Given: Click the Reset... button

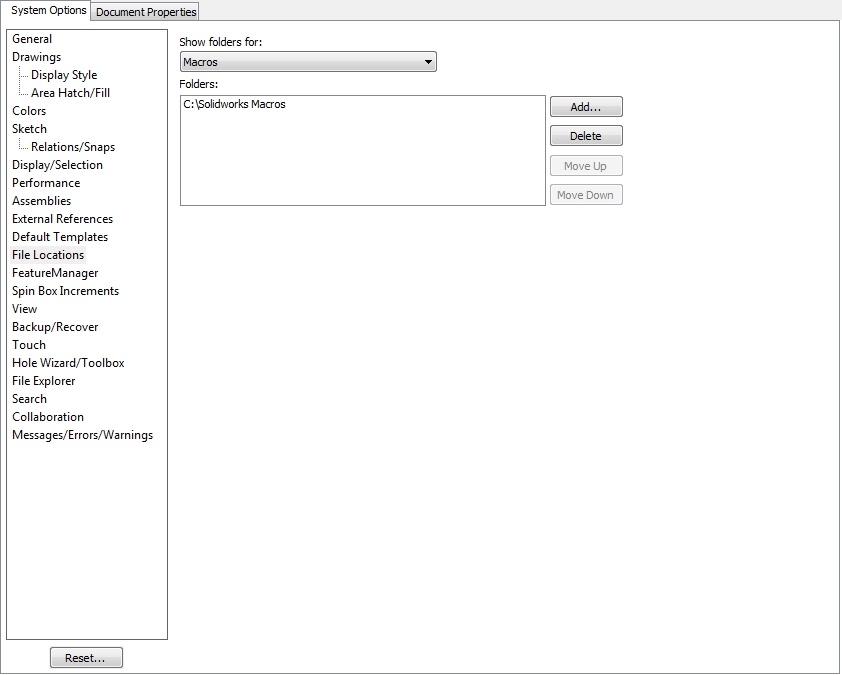Looking at the screenshot, I should pyautogui.click(x=86, y=657).
